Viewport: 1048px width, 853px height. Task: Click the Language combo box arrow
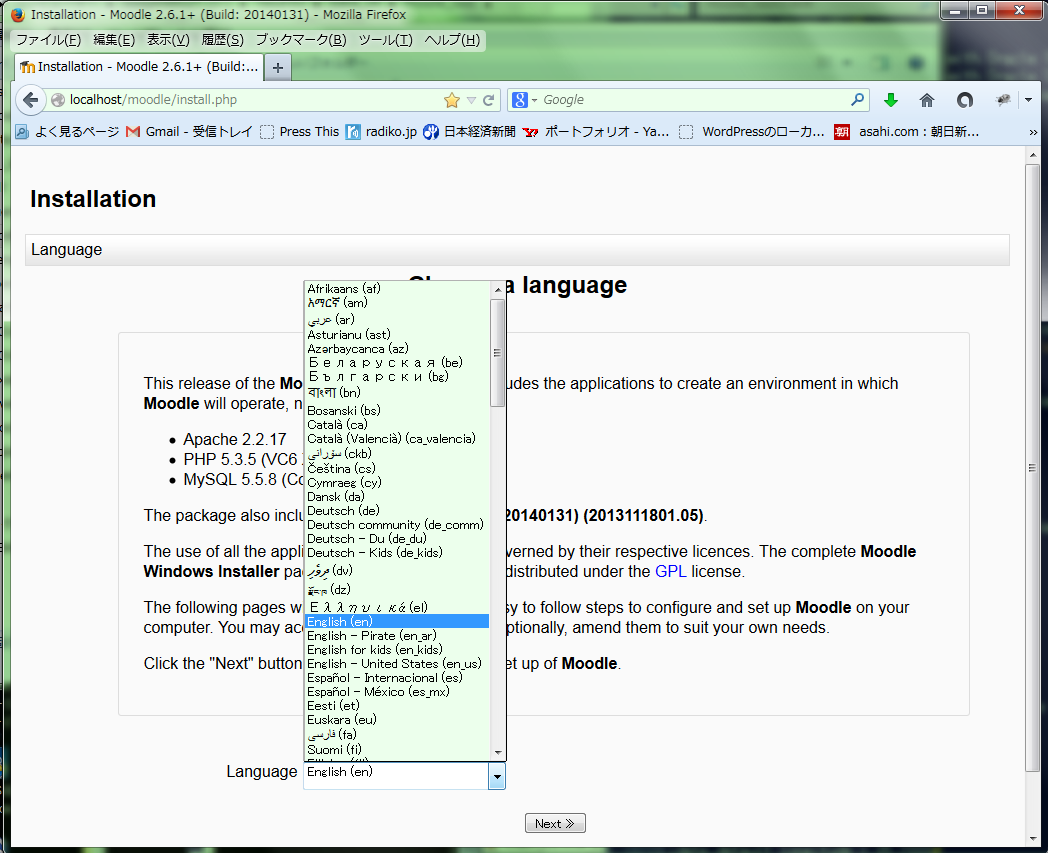click(497, 776)
